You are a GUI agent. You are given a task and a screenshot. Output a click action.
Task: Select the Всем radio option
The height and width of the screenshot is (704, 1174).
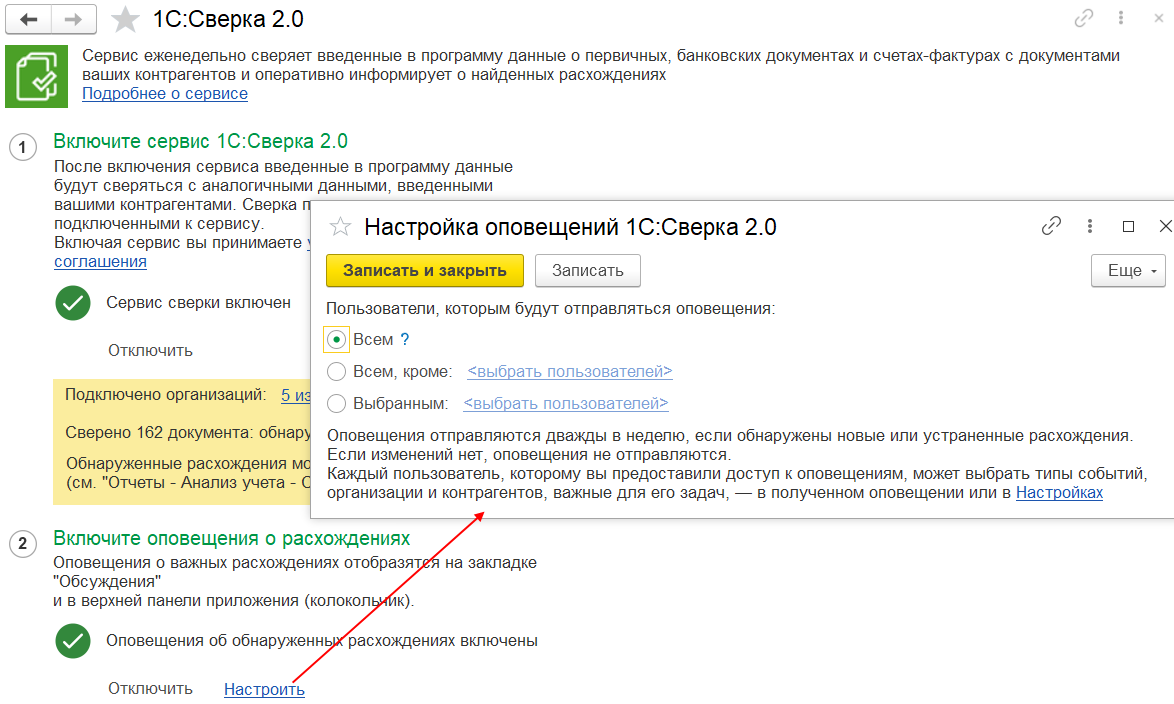click(x=336, y=339)
